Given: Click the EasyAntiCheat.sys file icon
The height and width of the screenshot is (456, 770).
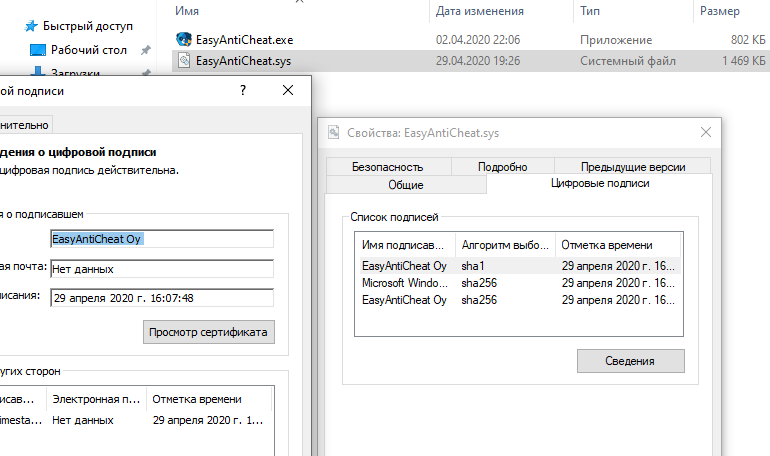Looking at the screenshot, I should click(183, 61).
